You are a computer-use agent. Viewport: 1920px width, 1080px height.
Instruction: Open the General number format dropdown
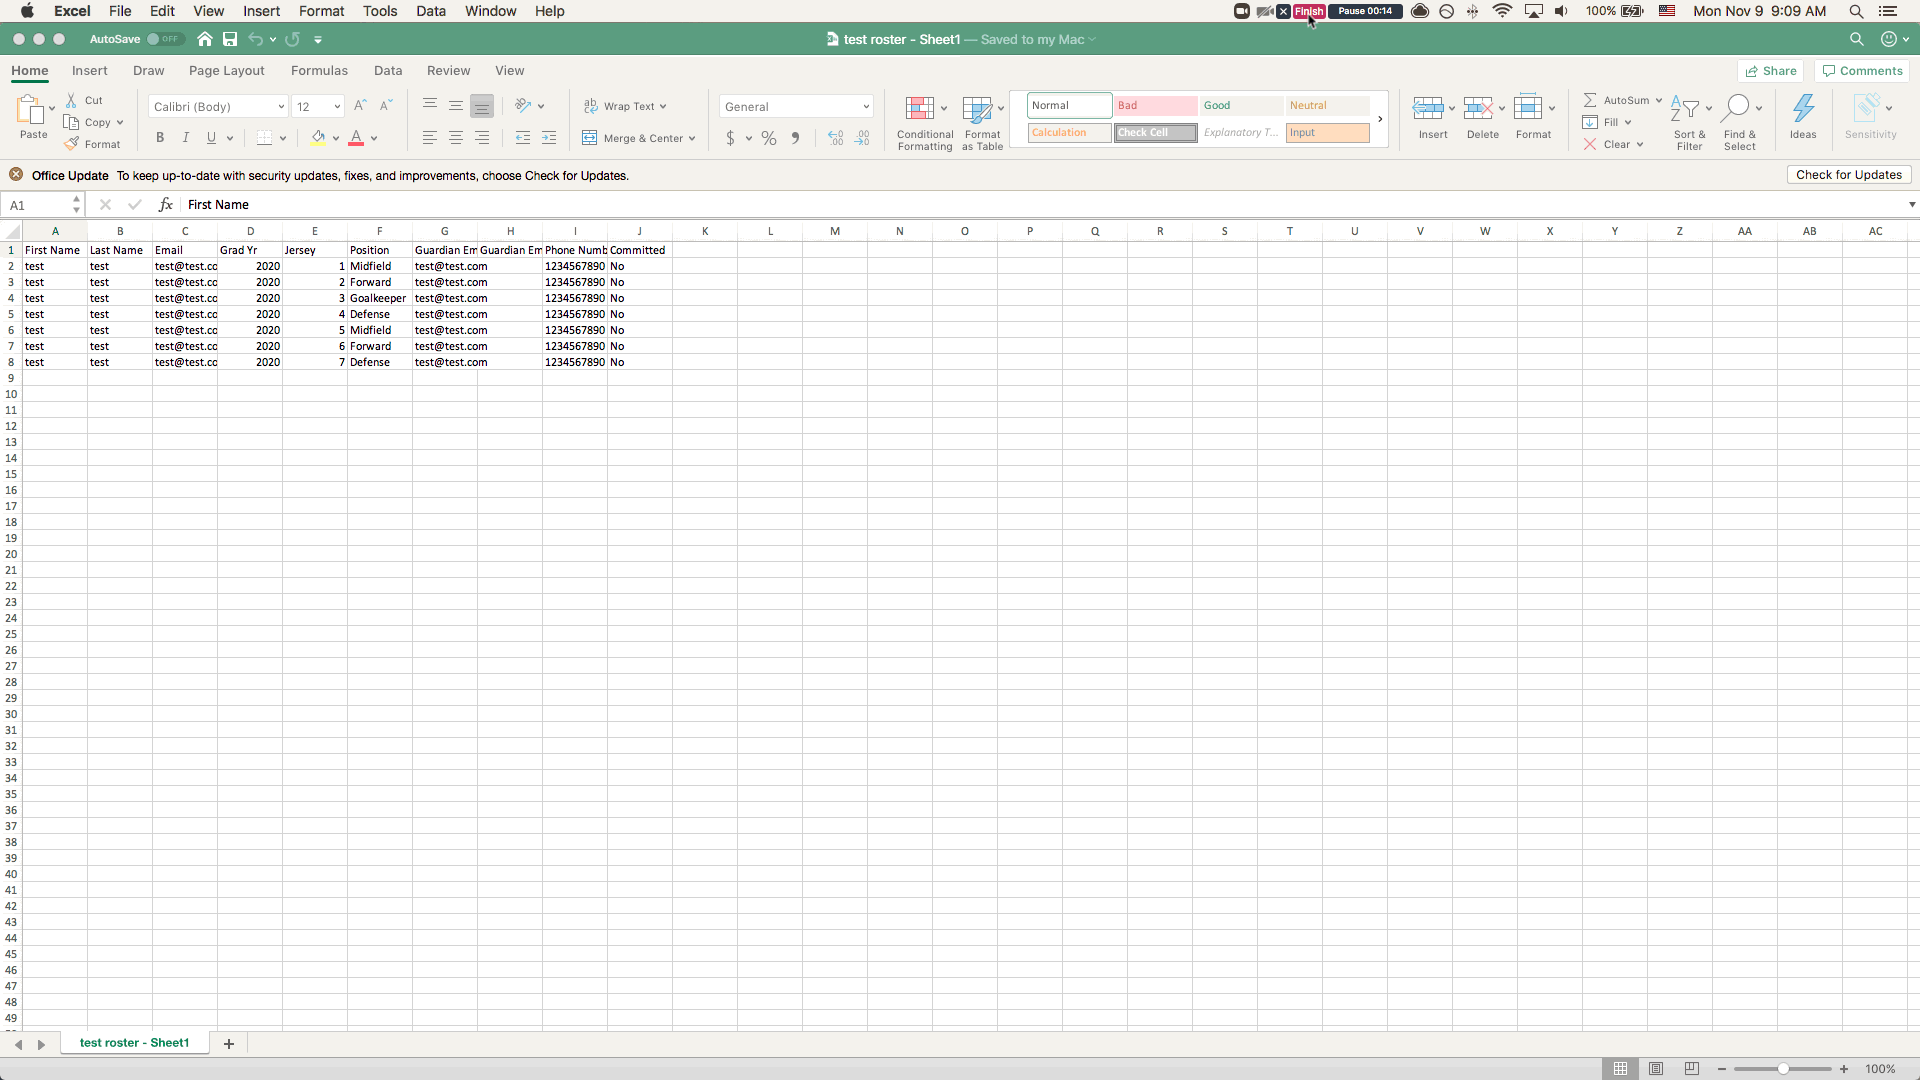click(866, 107)
